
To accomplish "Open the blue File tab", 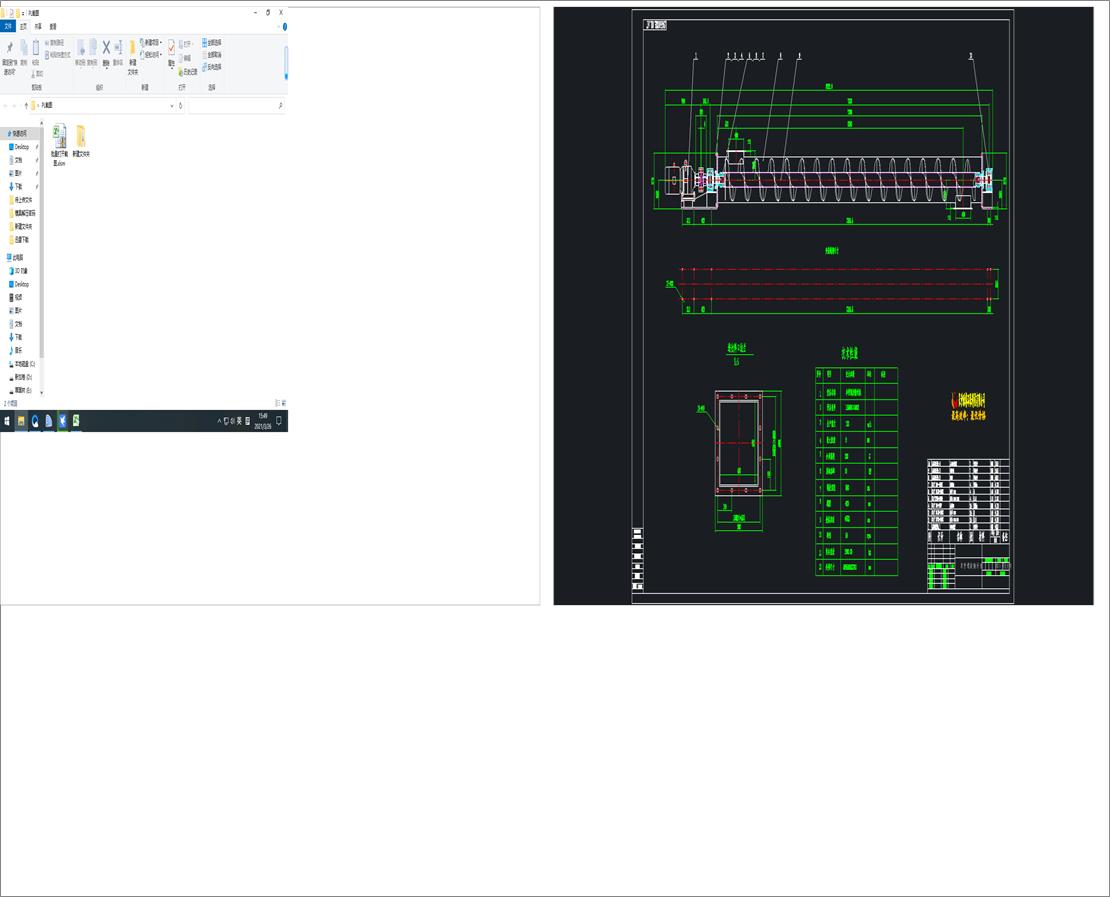I will 8,26.
